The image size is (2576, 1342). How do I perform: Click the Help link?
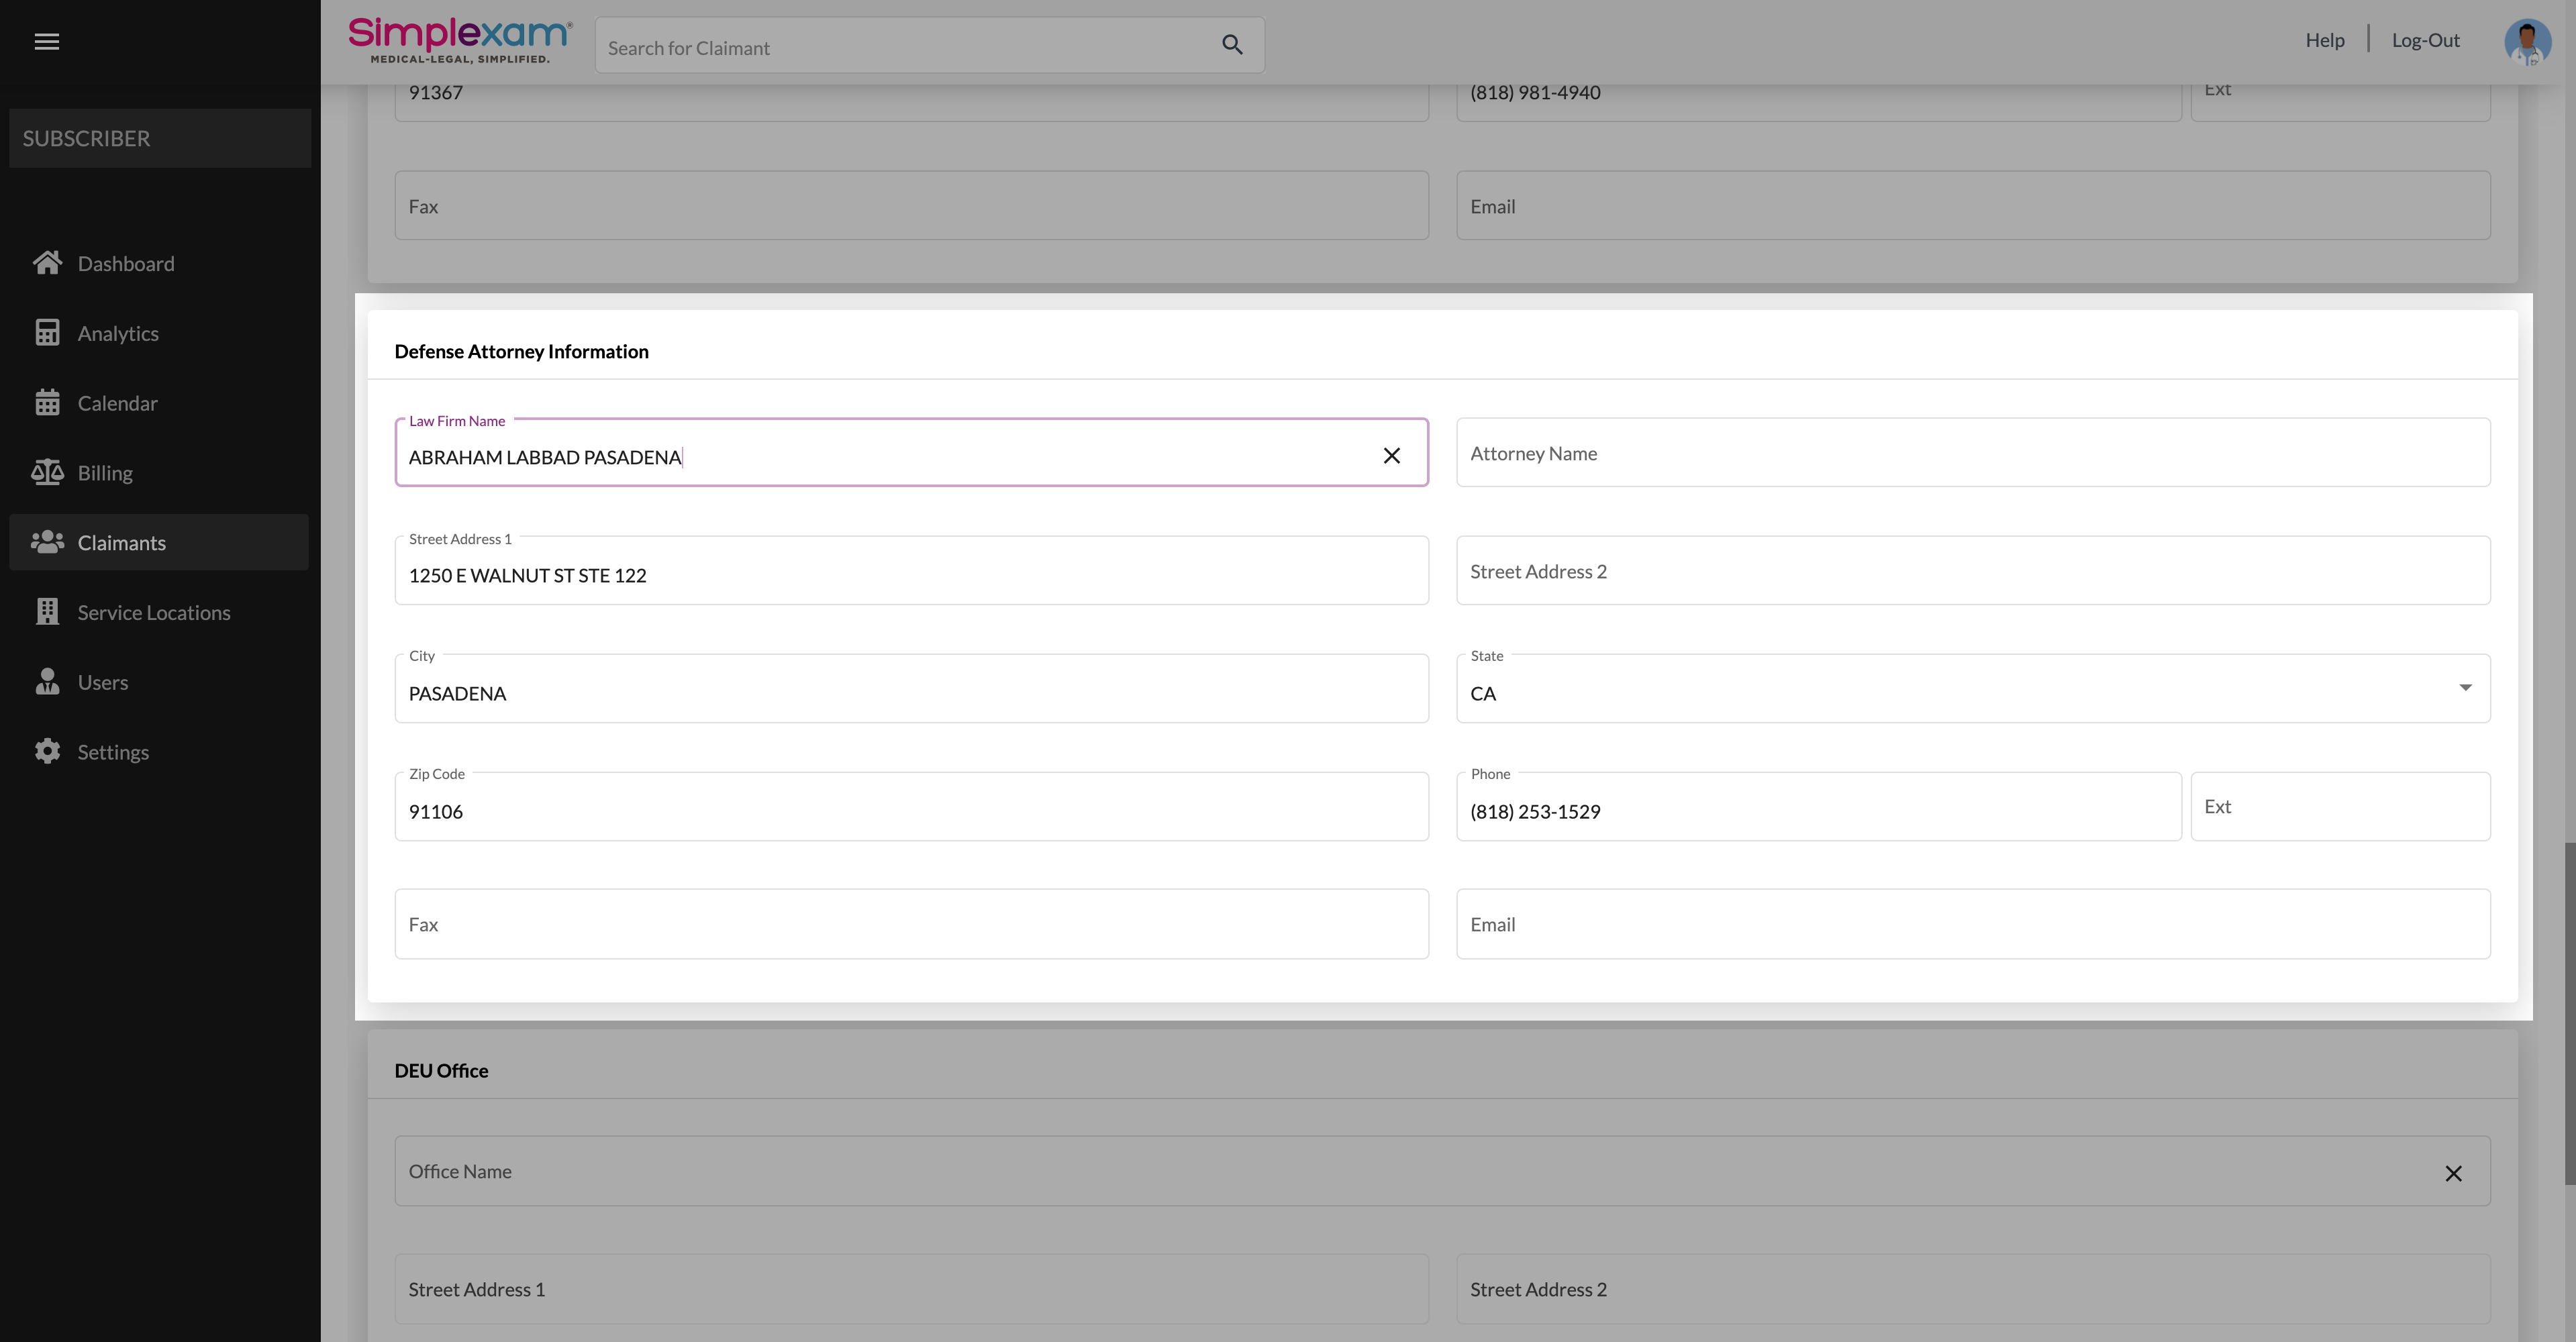(2324, 40)
